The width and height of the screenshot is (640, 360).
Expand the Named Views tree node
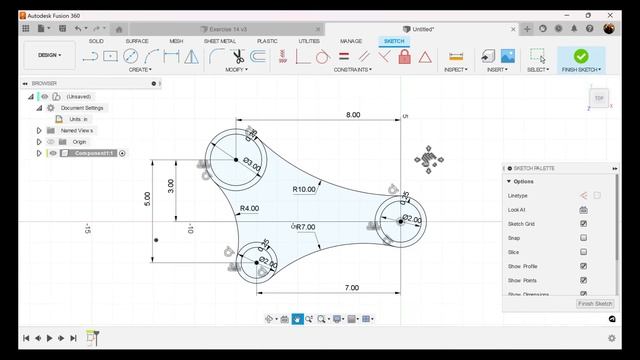[39, 131]
